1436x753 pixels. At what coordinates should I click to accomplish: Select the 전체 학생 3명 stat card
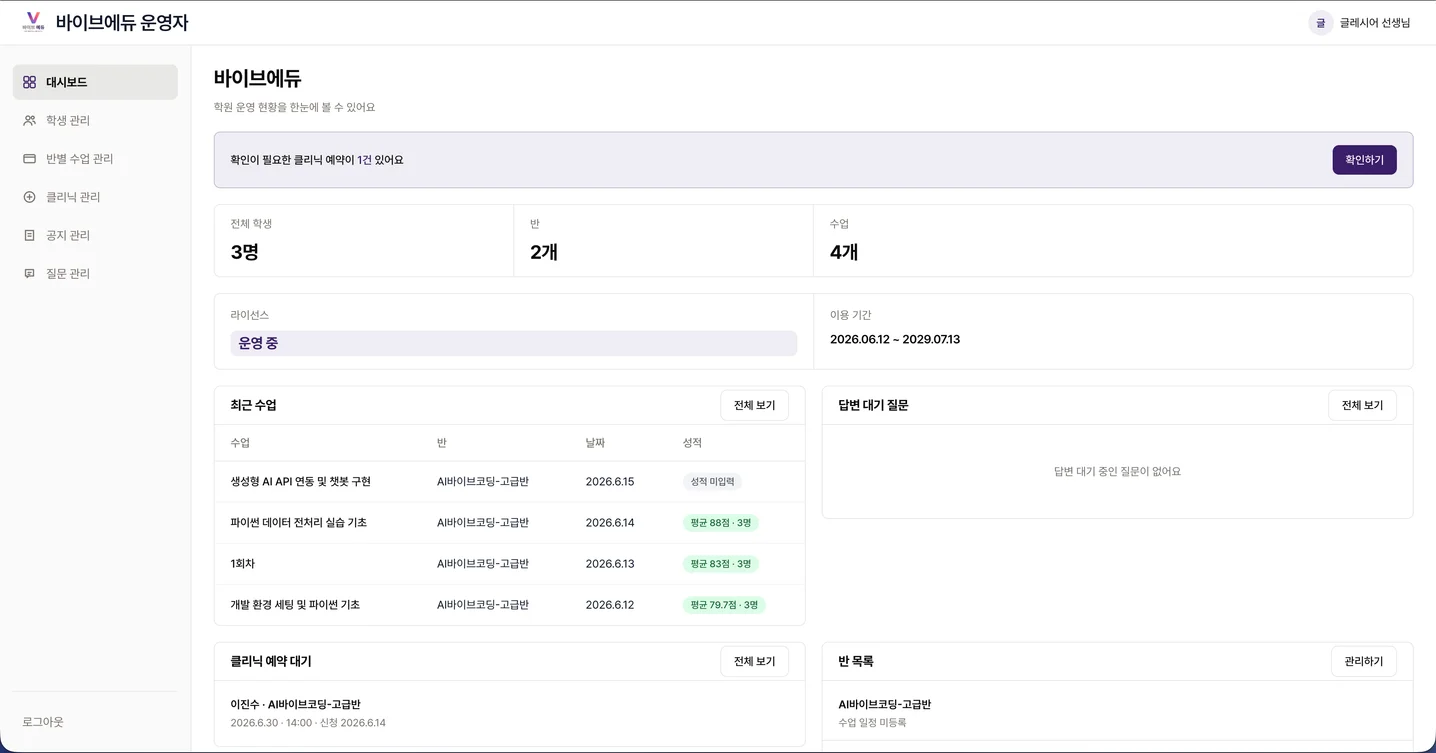pos(364,240)
